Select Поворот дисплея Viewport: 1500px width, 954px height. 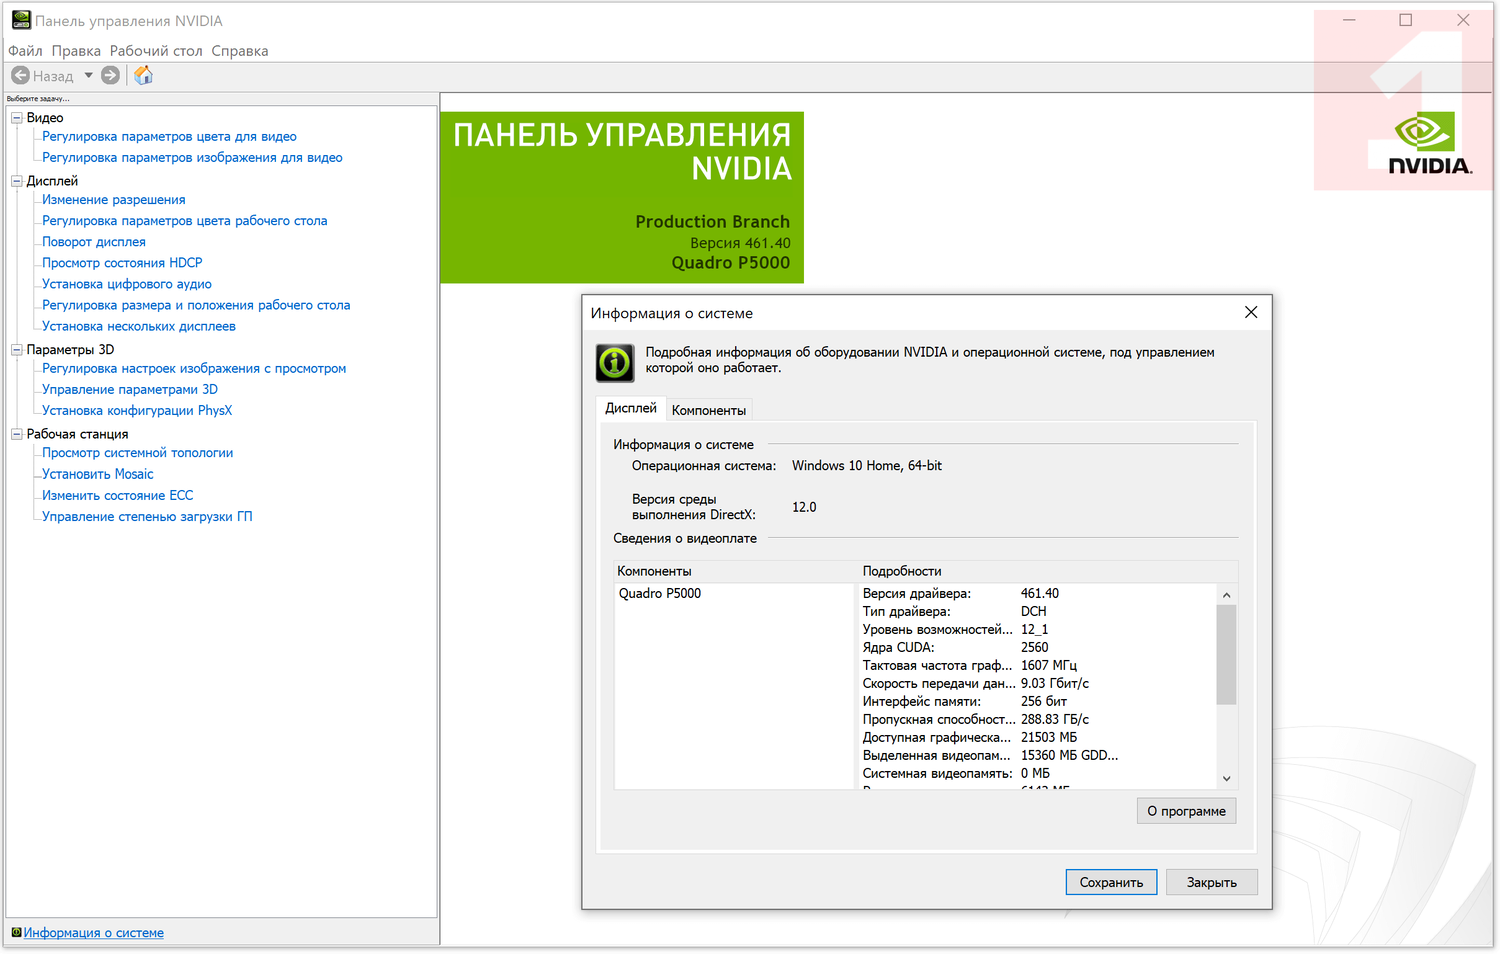pyautogui.click(x=94, y=242)
